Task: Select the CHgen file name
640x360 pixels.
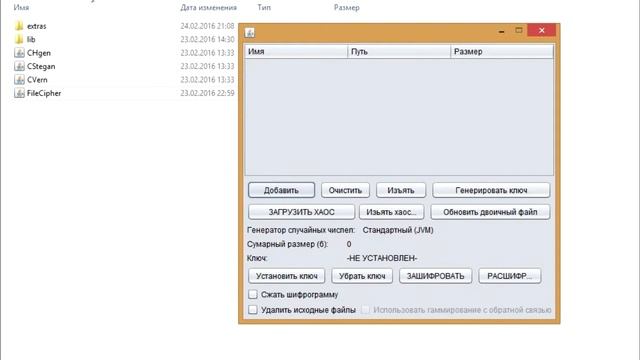Action: pos(39,53)
